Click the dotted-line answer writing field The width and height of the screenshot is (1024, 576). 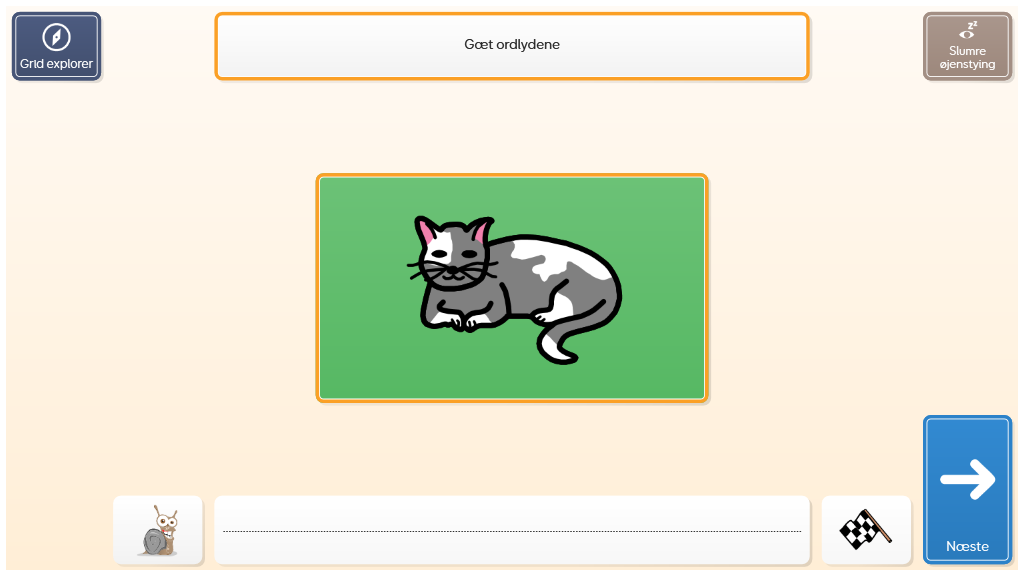tap(512, 530)
